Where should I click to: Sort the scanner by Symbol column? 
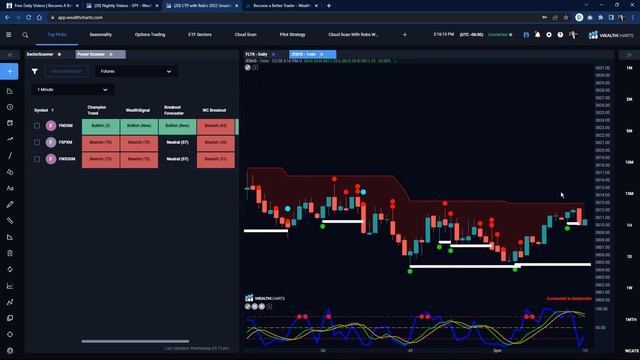tap(44, 110)
